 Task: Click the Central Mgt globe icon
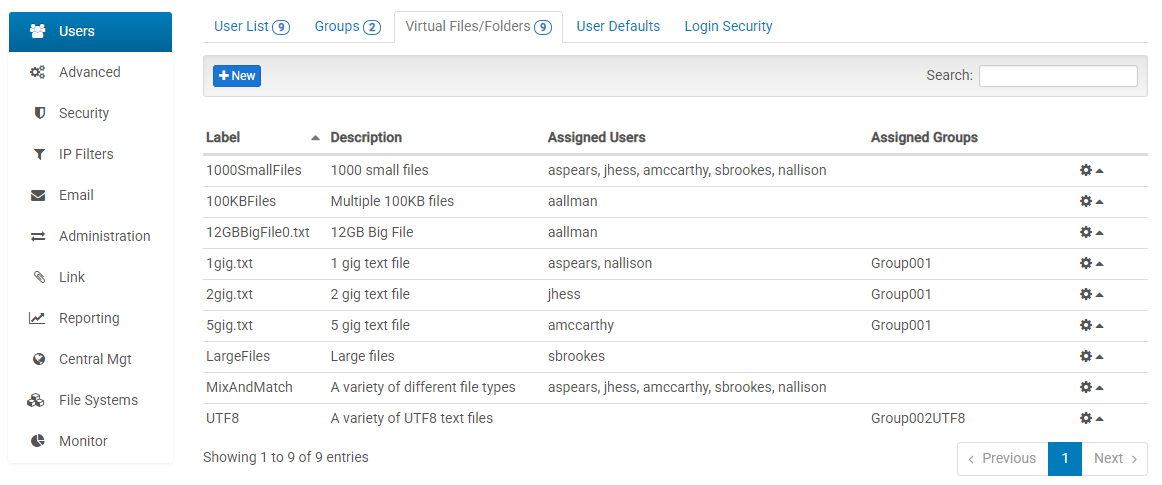(39, 359)
